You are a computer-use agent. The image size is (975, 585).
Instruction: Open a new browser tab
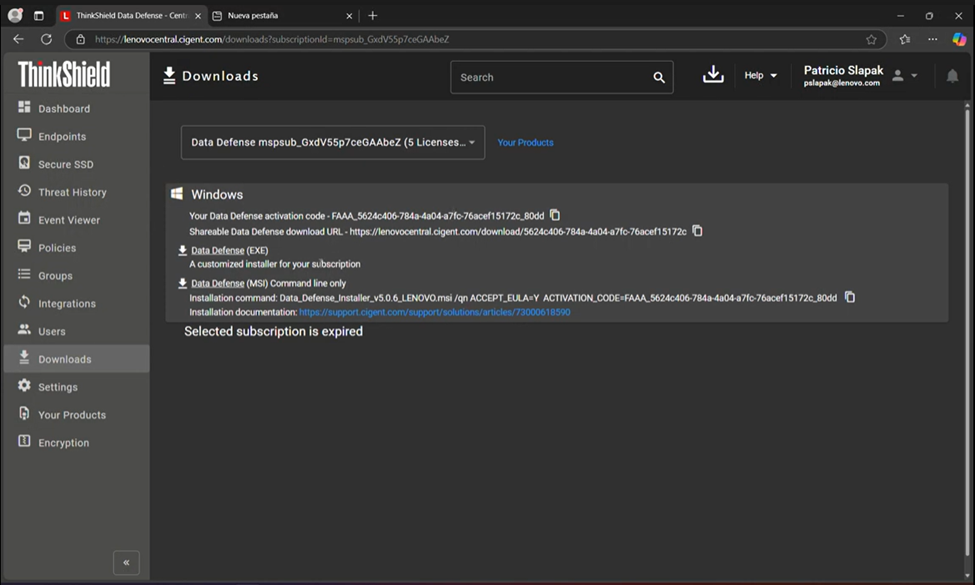pos(372,16)
